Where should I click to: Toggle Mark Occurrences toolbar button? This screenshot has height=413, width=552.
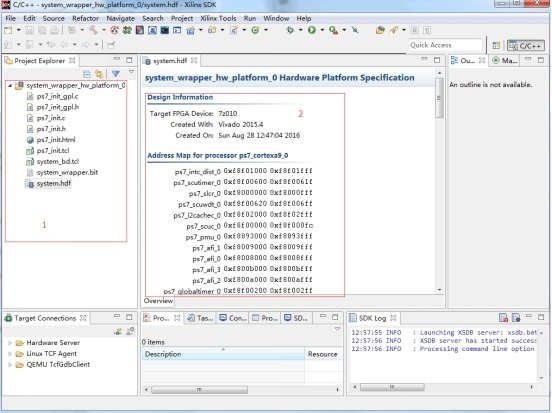pyautogui.click(x=414, y=30)
